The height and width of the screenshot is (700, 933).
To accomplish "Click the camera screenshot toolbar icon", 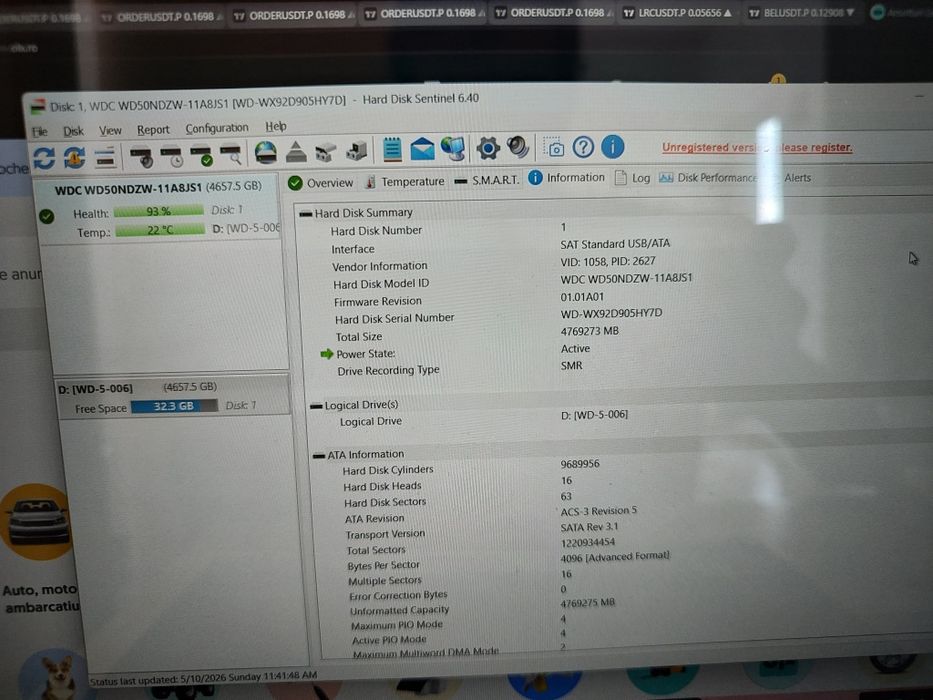I will [555, 148].
